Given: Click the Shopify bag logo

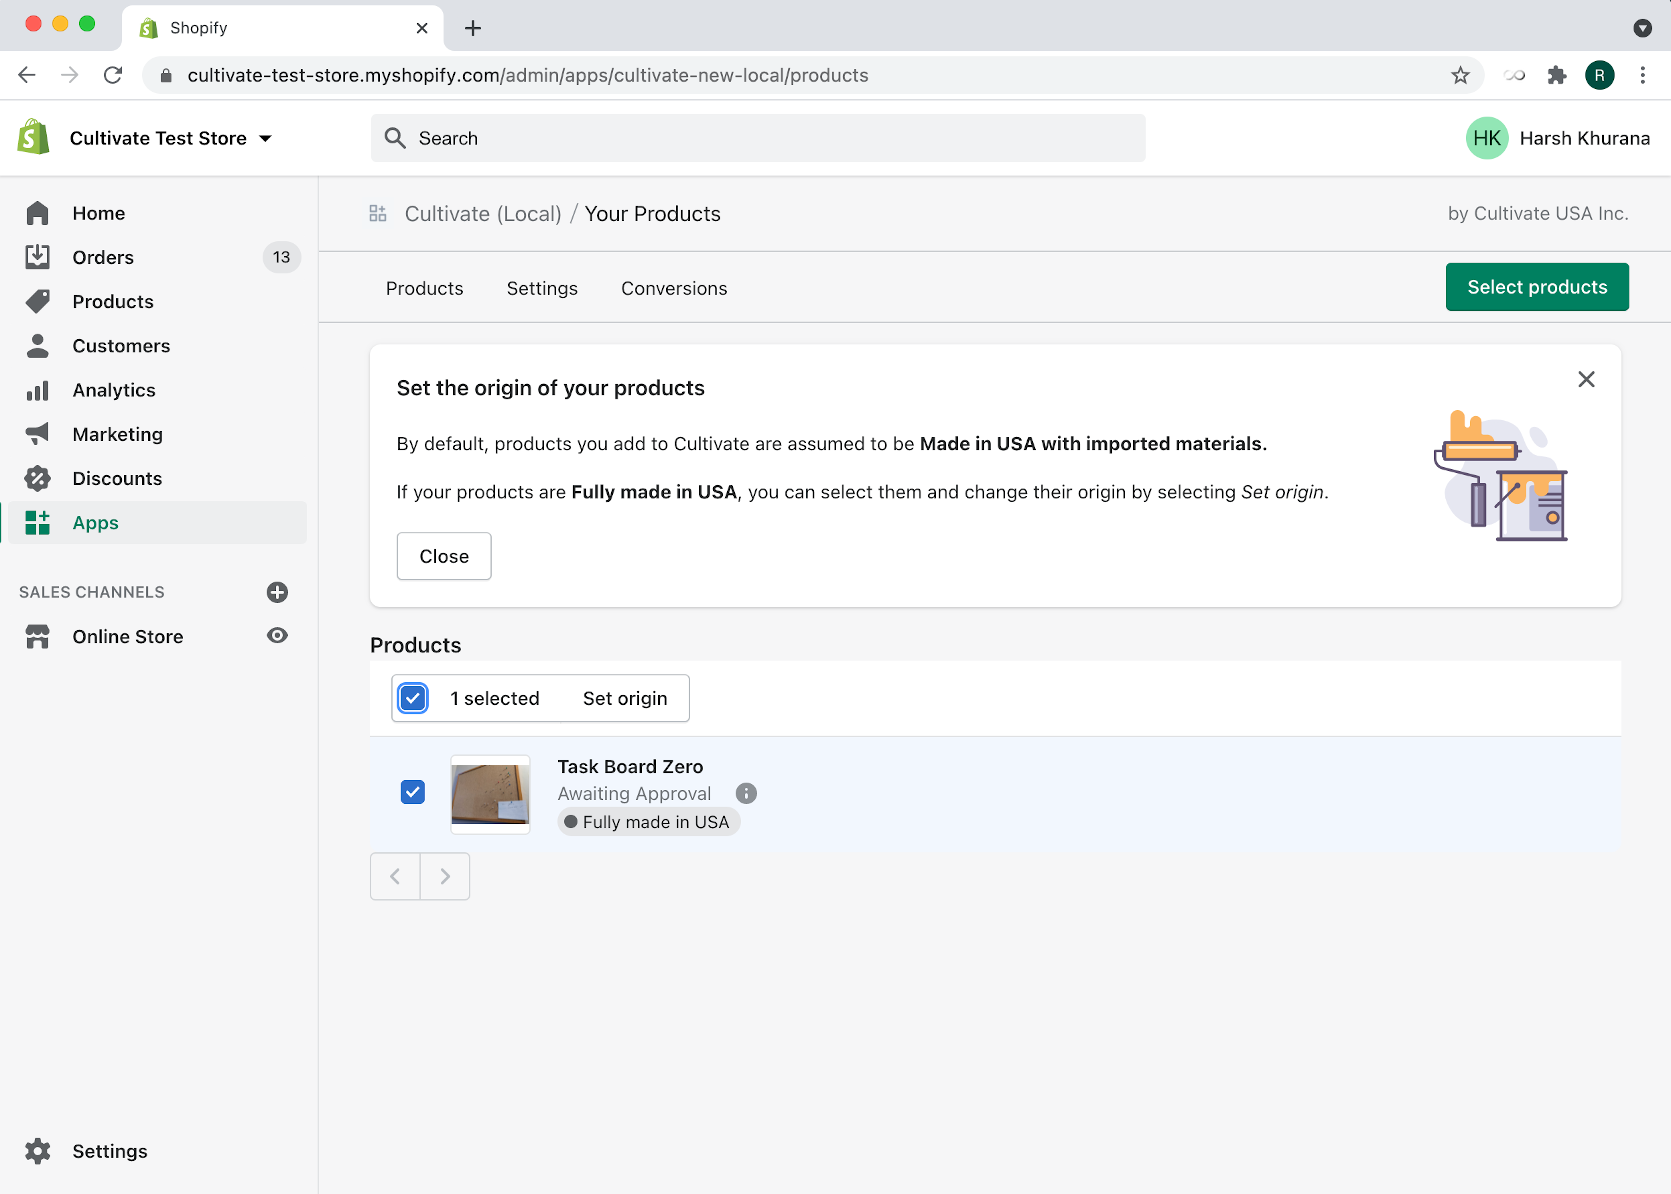Looking at the screenshot, I should tap(34, 137).
